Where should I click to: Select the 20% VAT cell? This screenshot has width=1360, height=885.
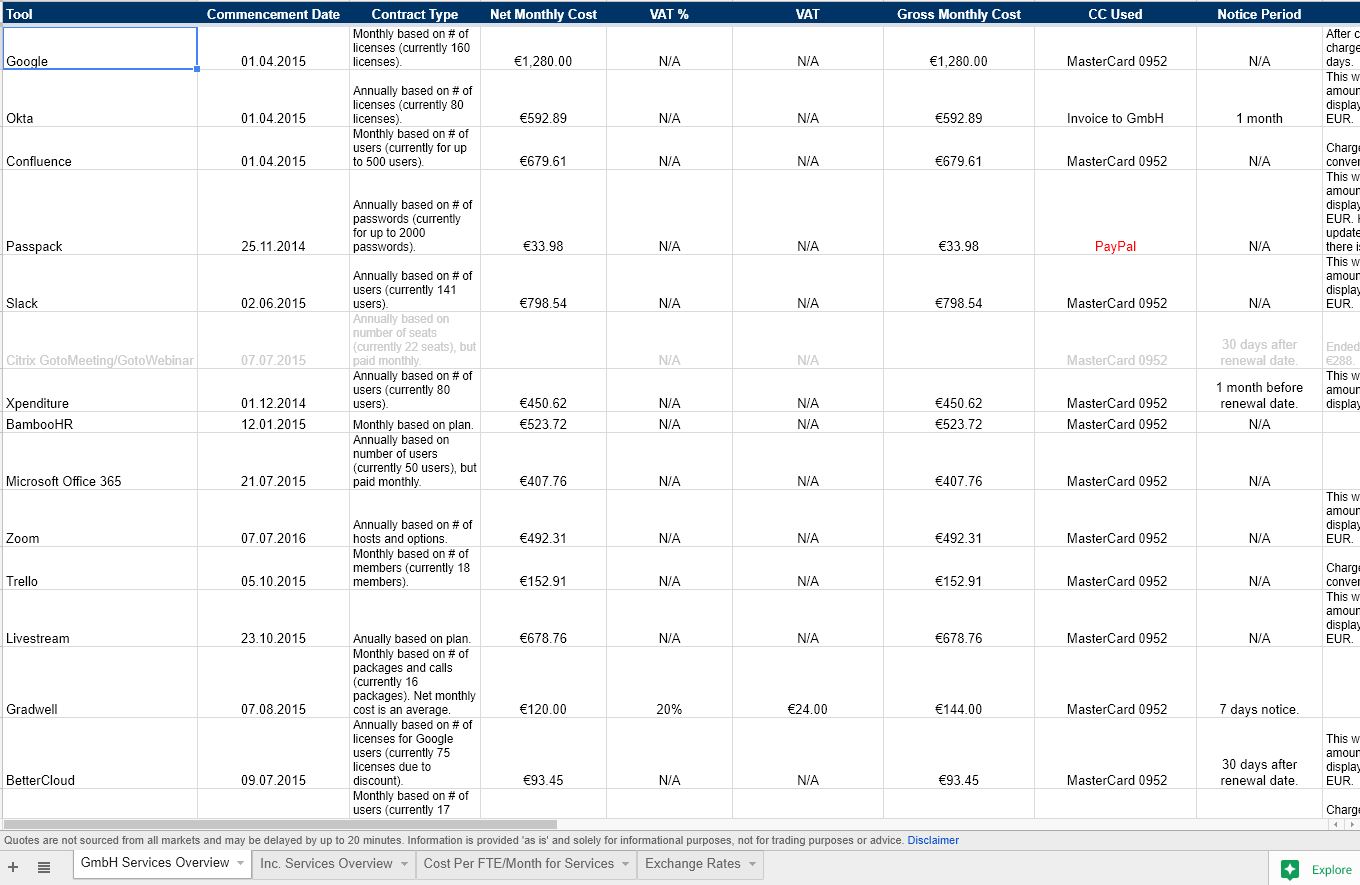tap(669, 682)
